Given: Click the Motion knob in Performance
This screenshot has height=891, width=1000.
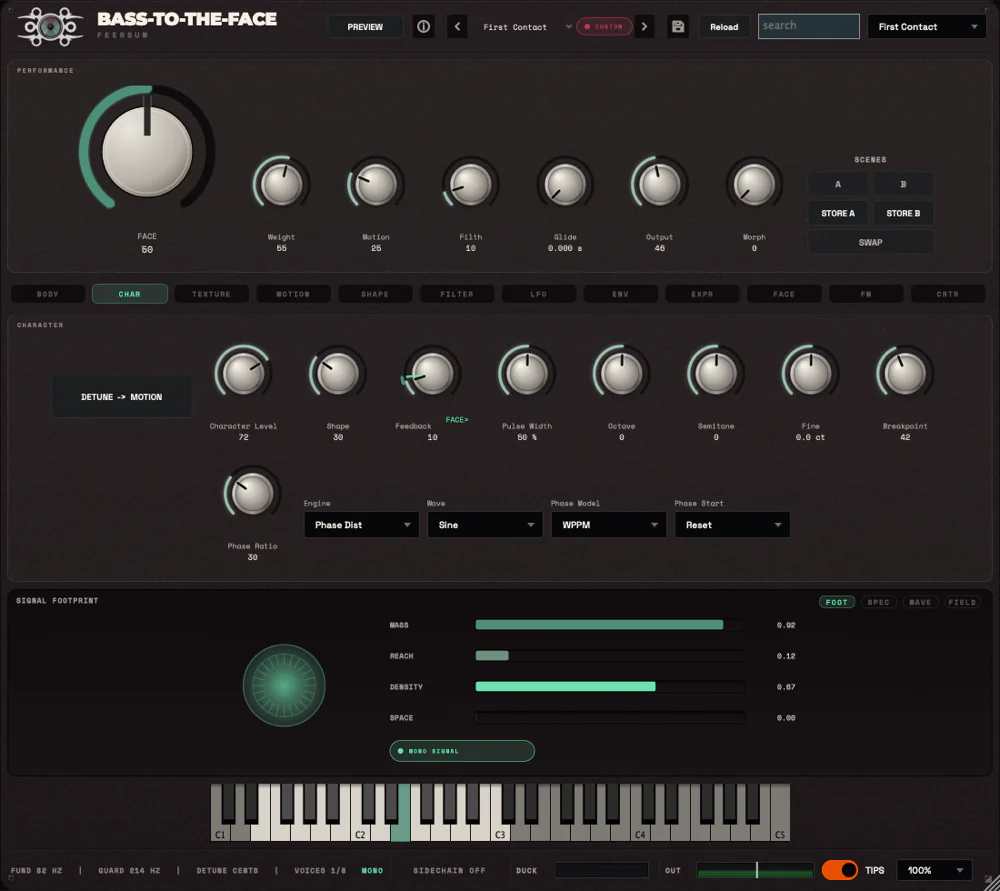Looking at the screenshot, I should click(376, 184).
